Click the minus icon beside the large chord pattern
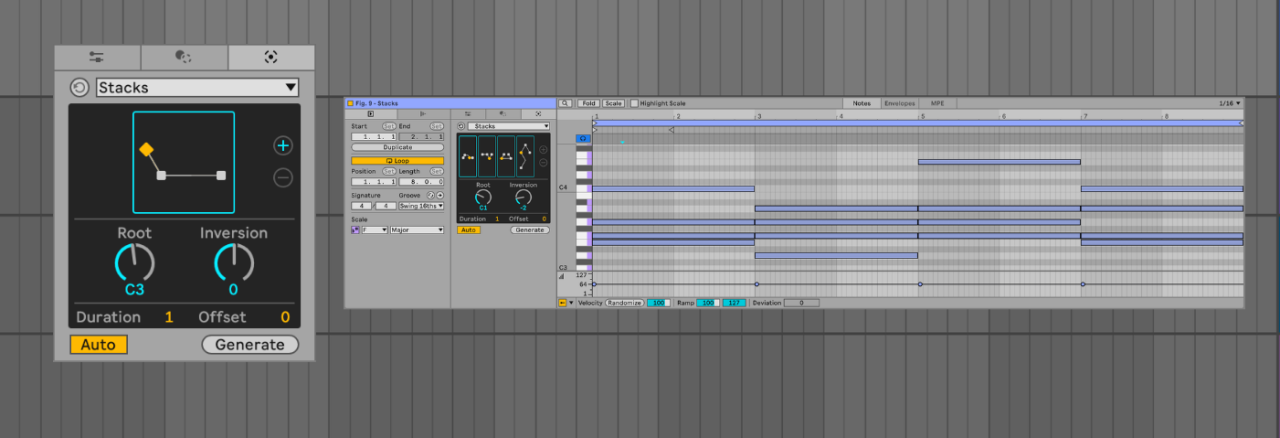The height and width of the screenshot is (438, 1280). (x=283, y=178)
